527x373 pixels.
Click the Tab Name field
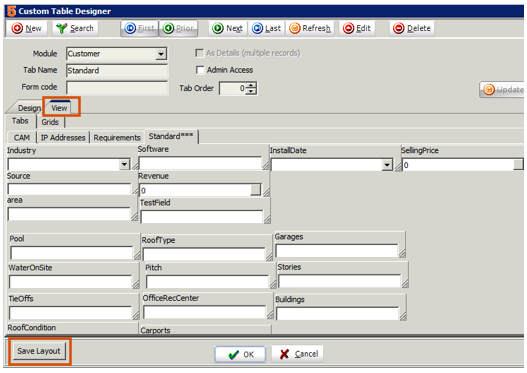(x=117, y=71)
